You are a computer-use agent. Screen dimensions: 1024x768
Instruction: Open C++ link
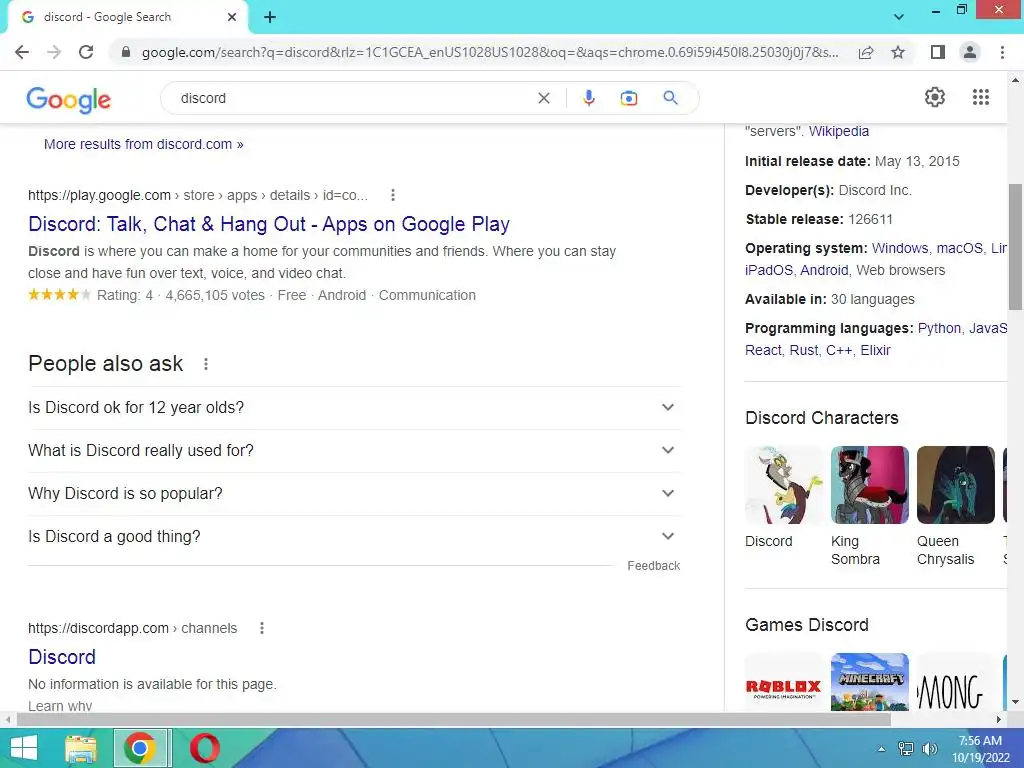point(839,351)
